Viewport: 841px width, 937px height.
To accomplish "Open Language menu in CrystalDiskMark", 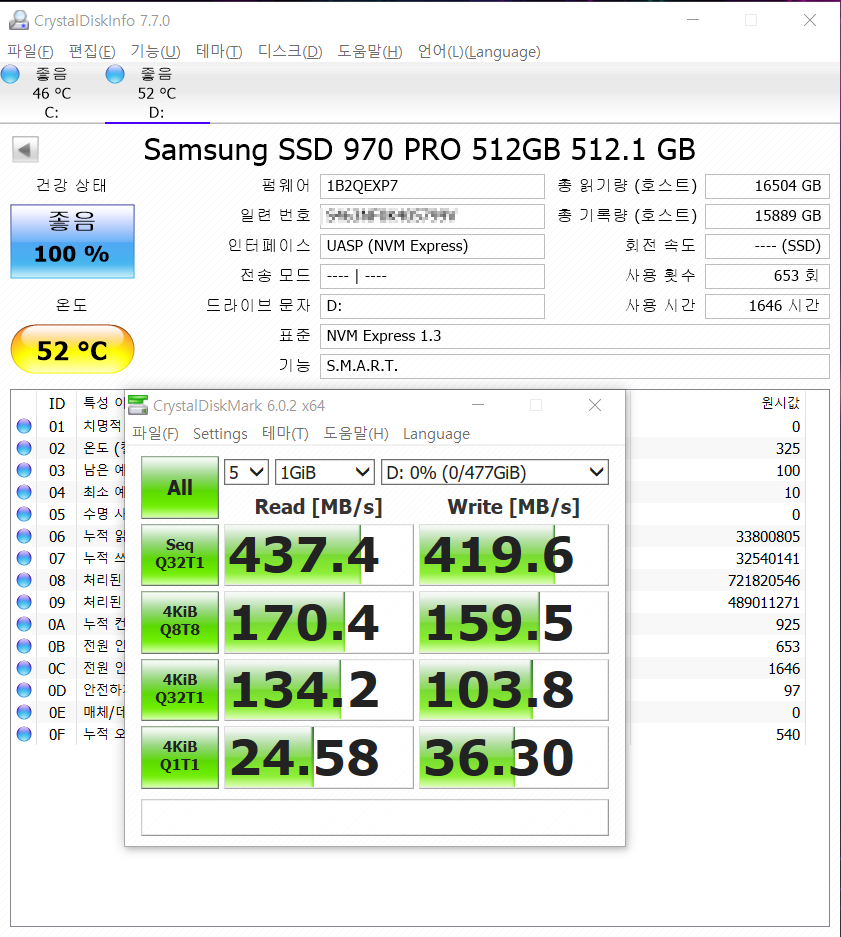I will [436, 433].
